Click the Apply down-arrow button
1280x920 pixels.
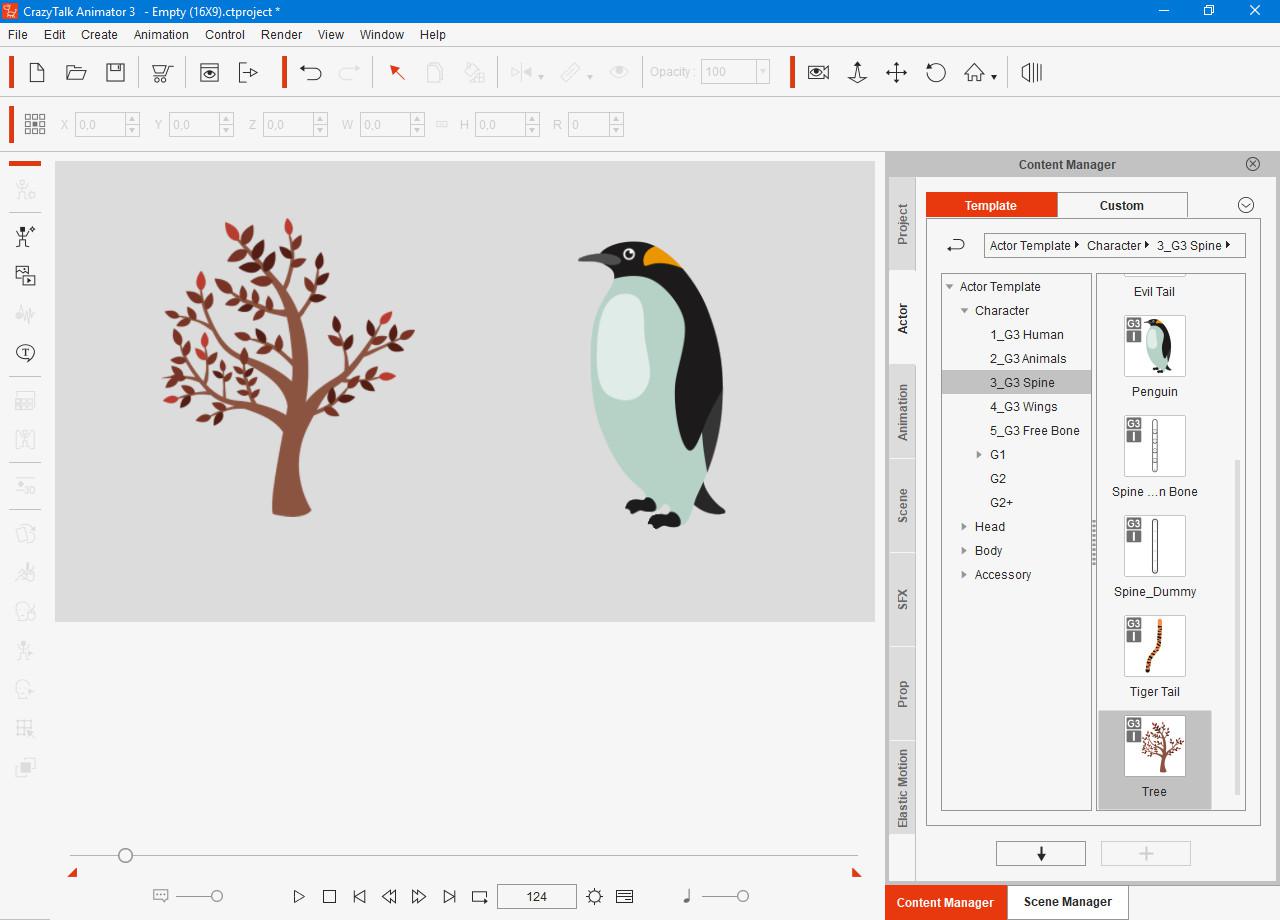coord(1040,853)
